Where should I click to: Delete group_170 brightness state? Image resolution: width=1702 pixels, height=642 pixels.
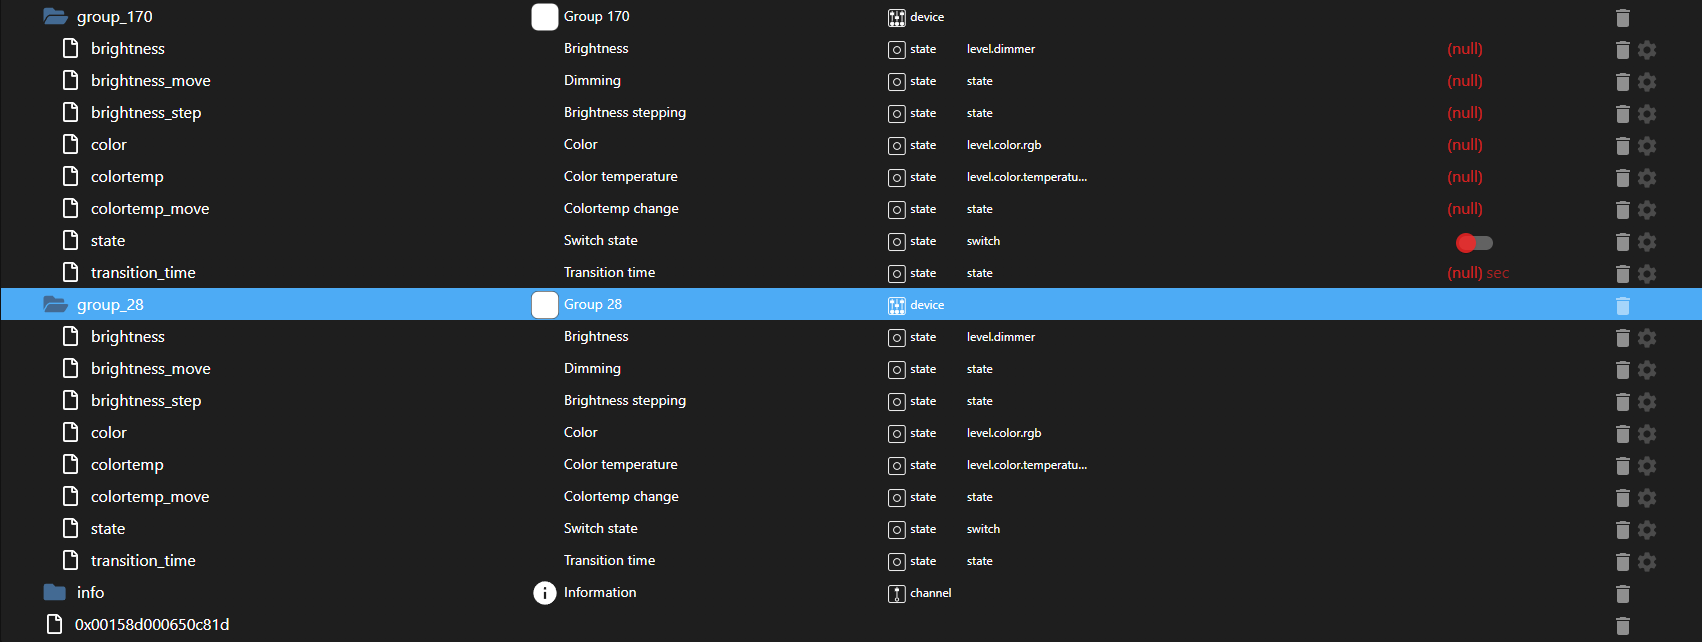tap(1622, 49)
